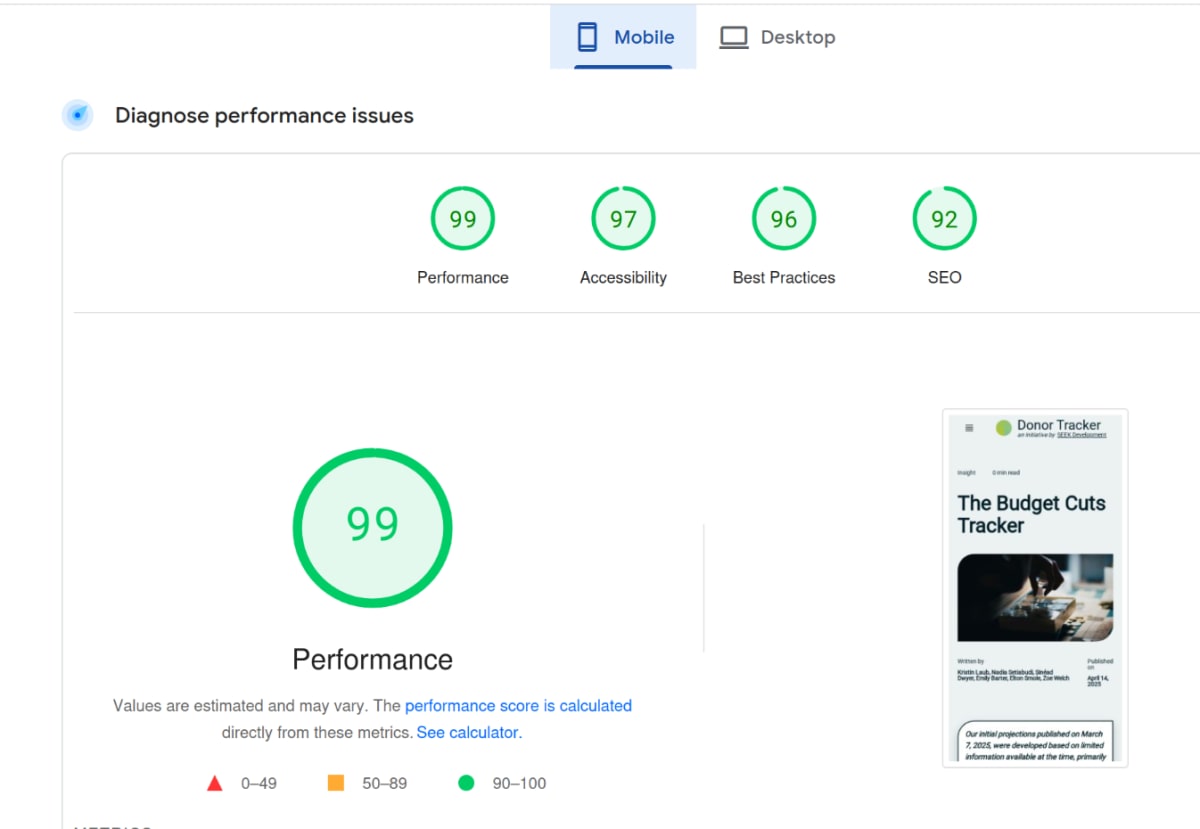Screen dimensions: 1200x829
Task: Click the 'Performance' label under small gauge
Action: point(463,278)
